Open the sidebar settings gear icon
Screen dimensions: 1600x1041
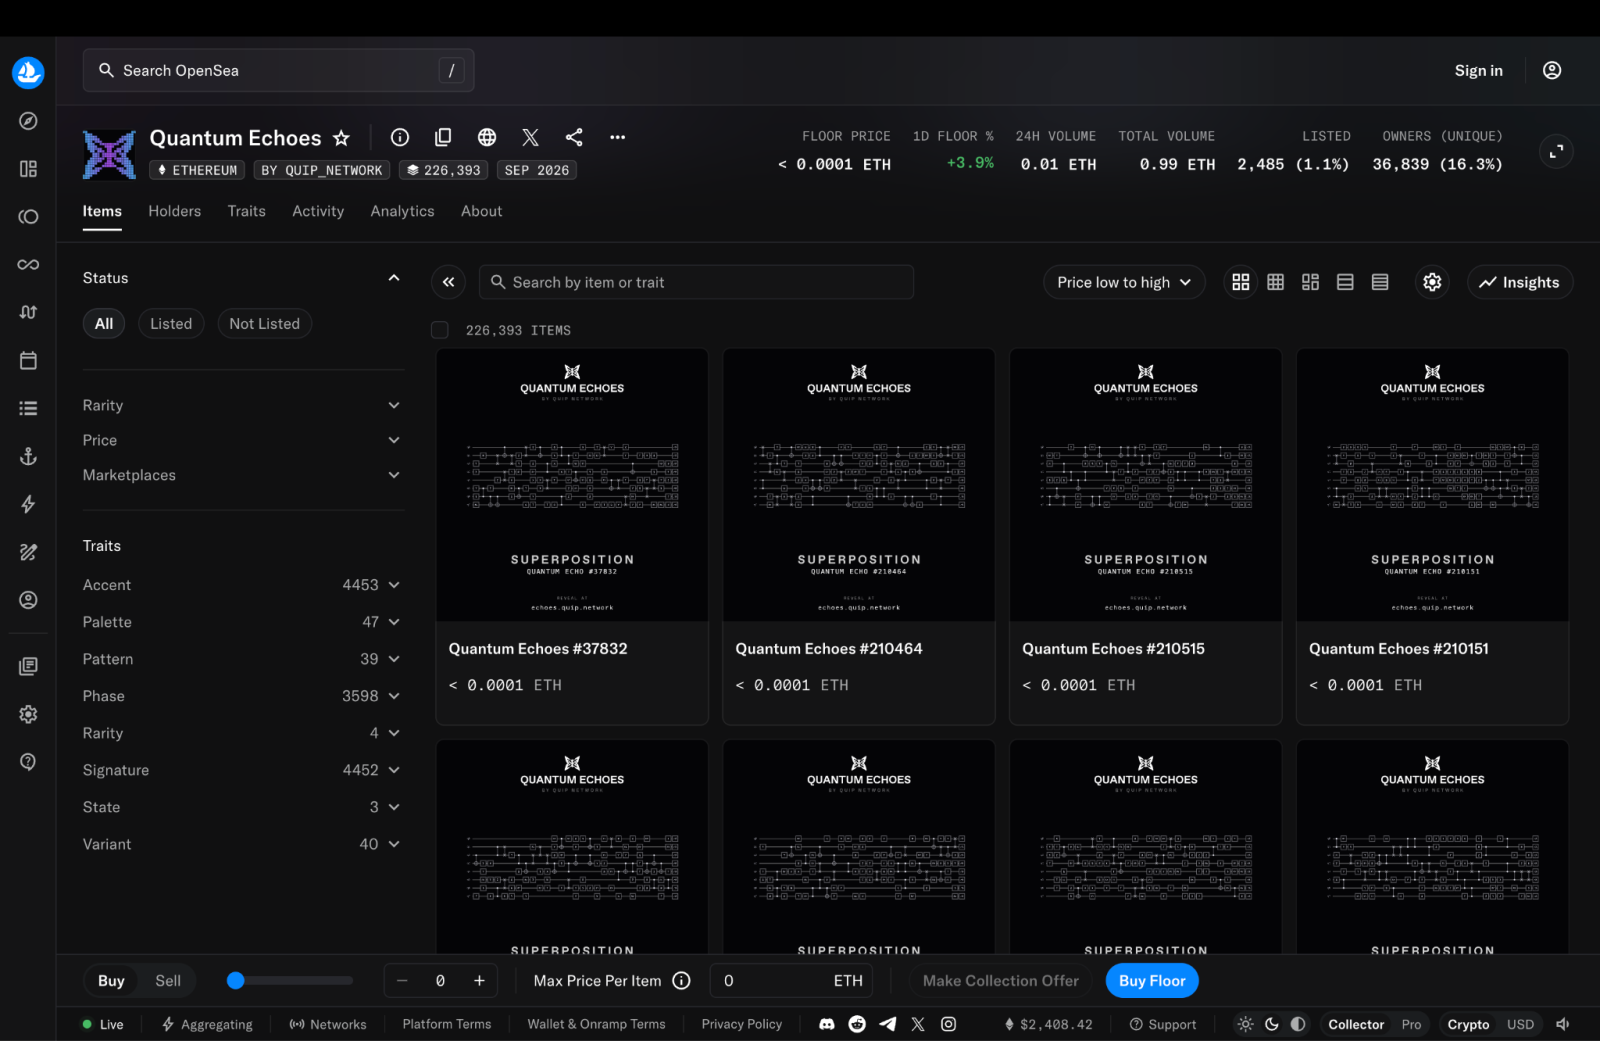click(x=28, y=714)
